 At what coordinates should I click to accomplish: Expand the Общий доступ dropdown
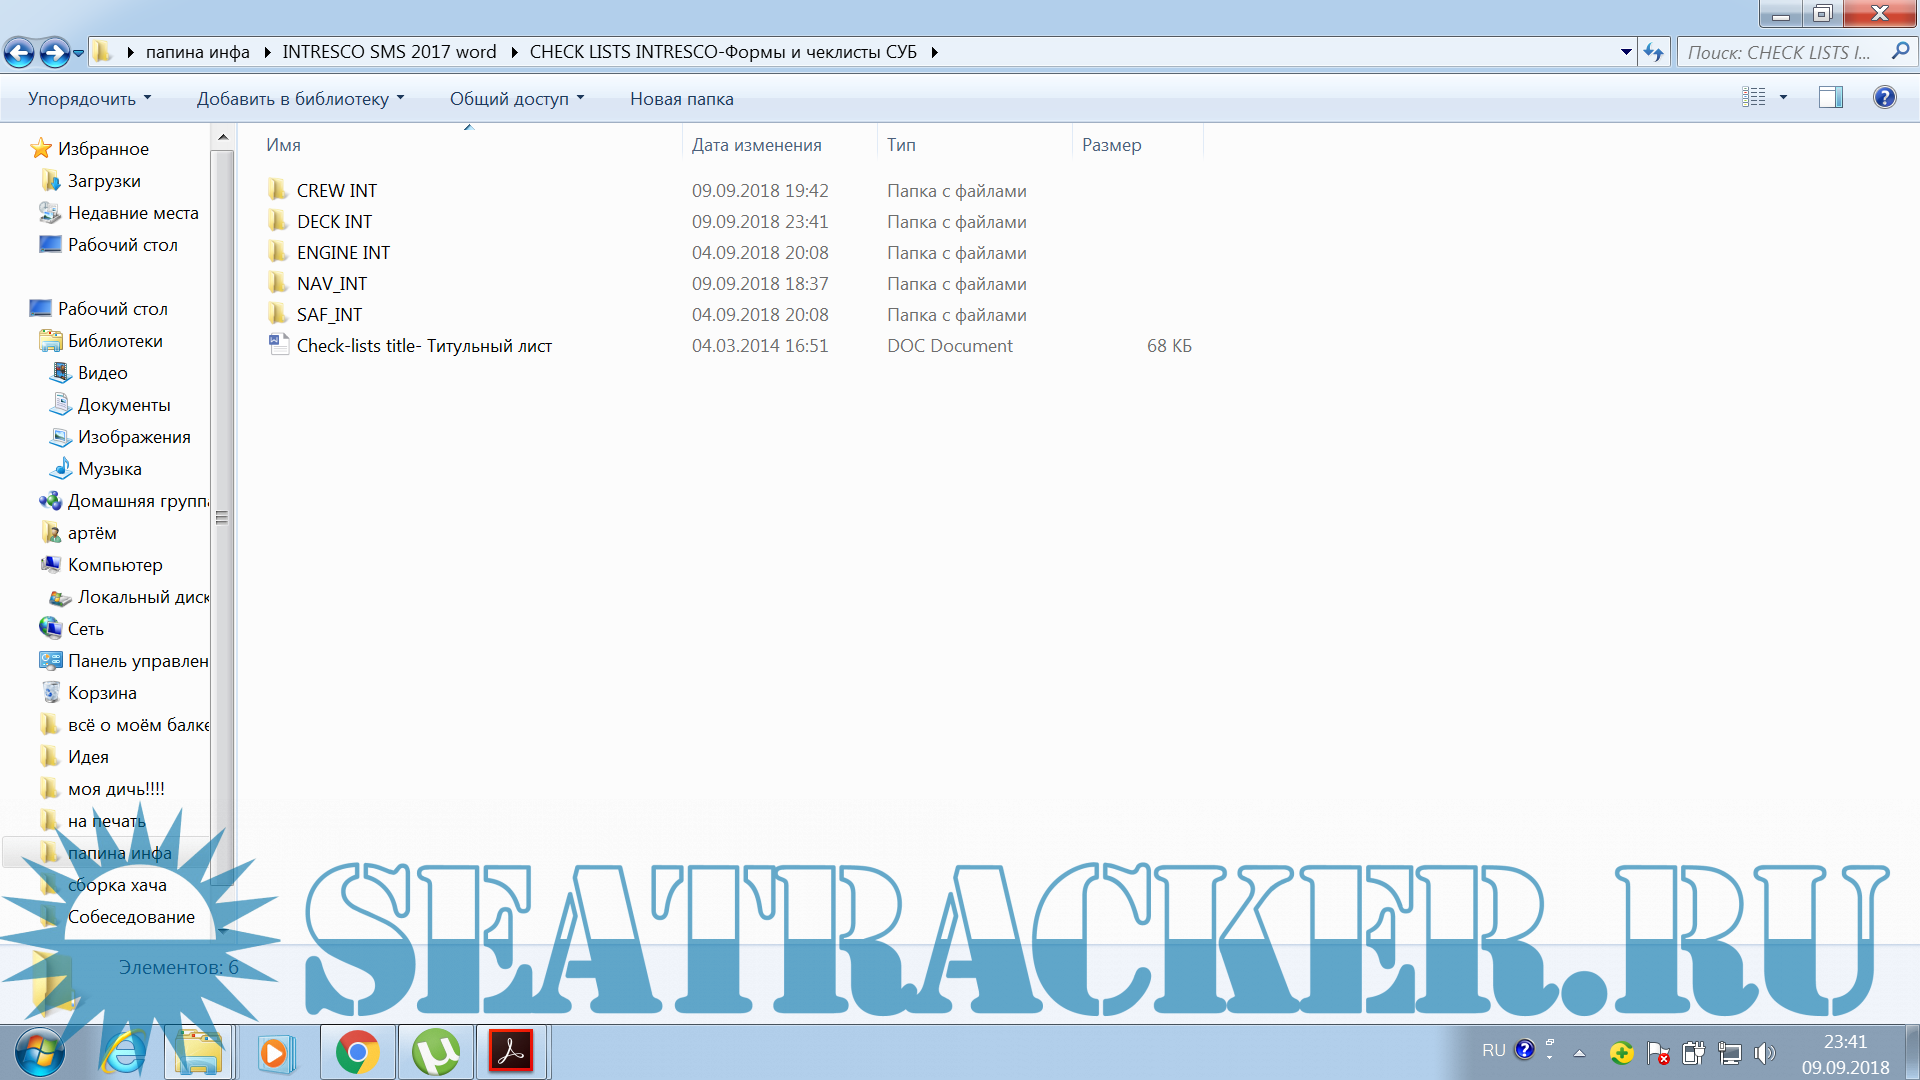click(x=516, y=99)
